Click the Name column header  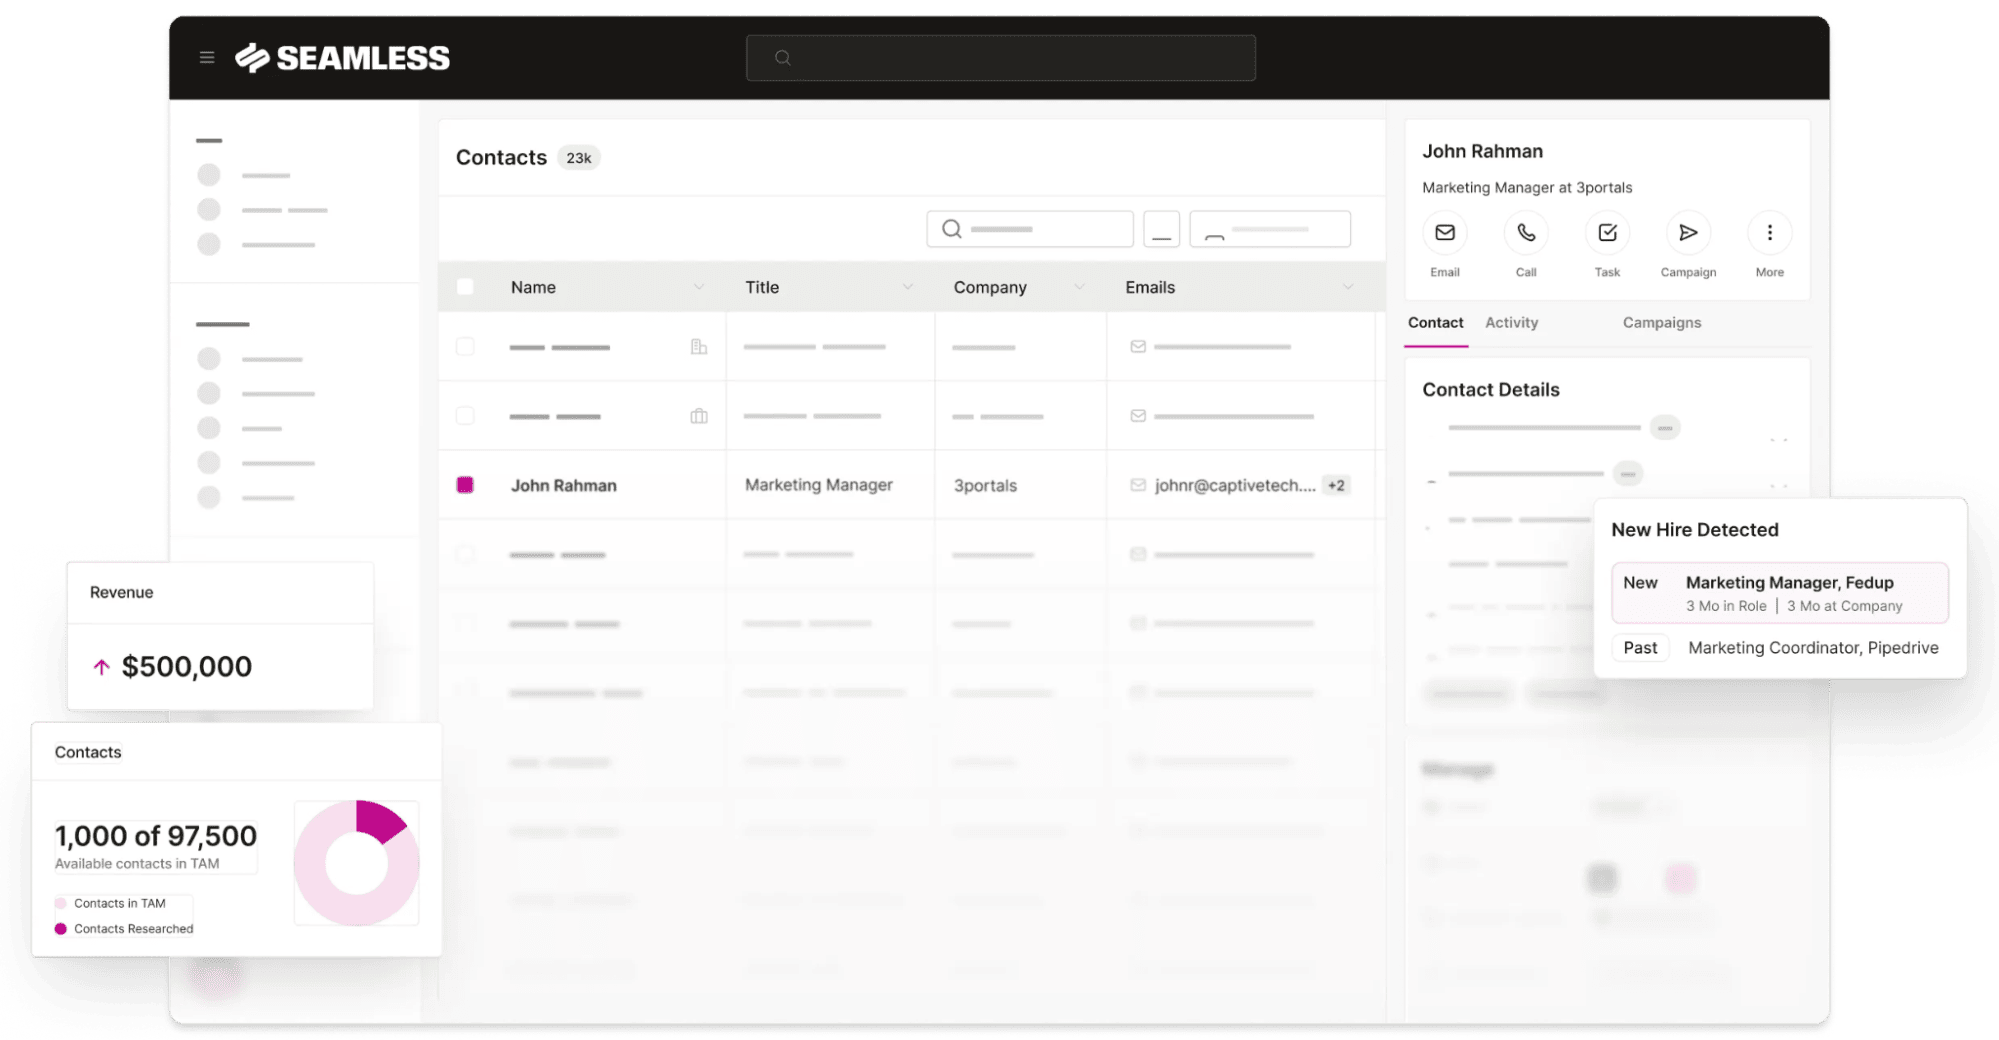(533, 287)
